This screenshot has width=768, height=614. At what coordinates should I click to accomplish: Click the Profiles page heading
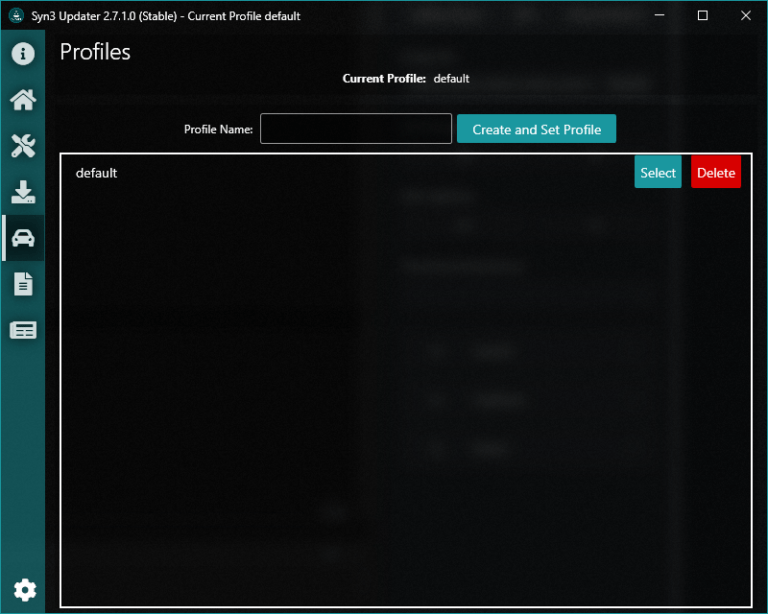95,52
